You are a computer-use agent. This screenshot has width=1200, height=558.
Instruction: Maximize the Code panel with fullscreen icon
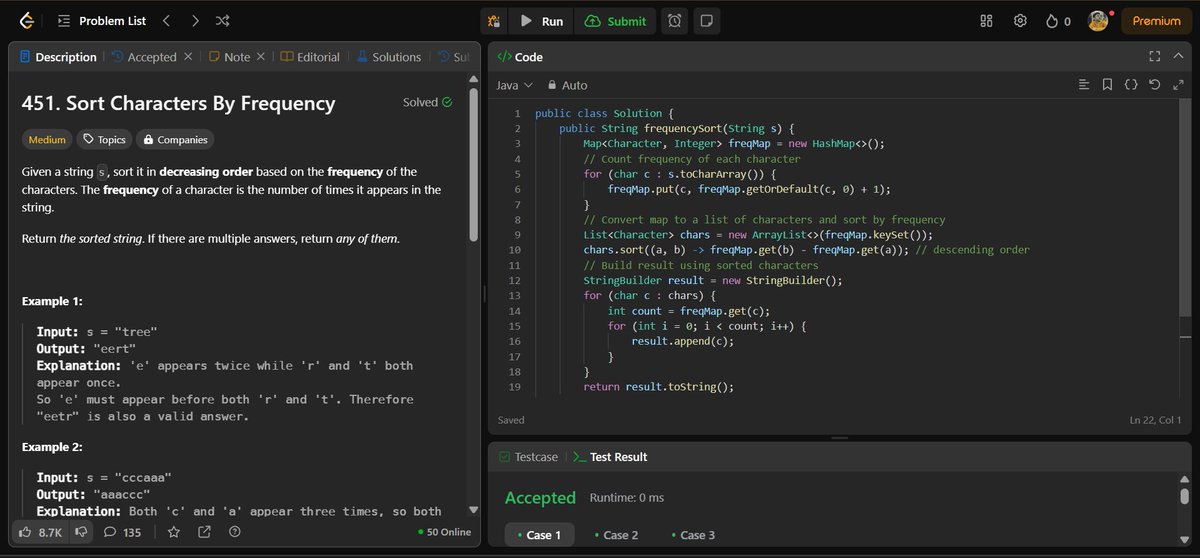click(1154, 57)
